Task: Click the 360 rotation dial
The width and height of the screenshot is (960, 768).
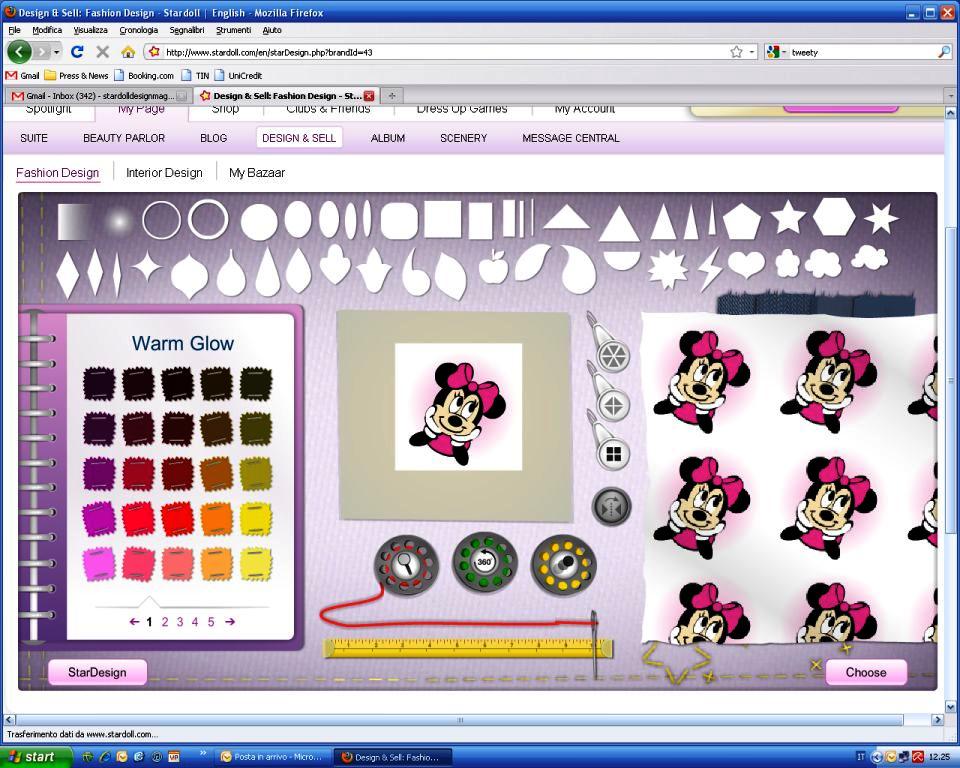Action: [x=484, y=562]
